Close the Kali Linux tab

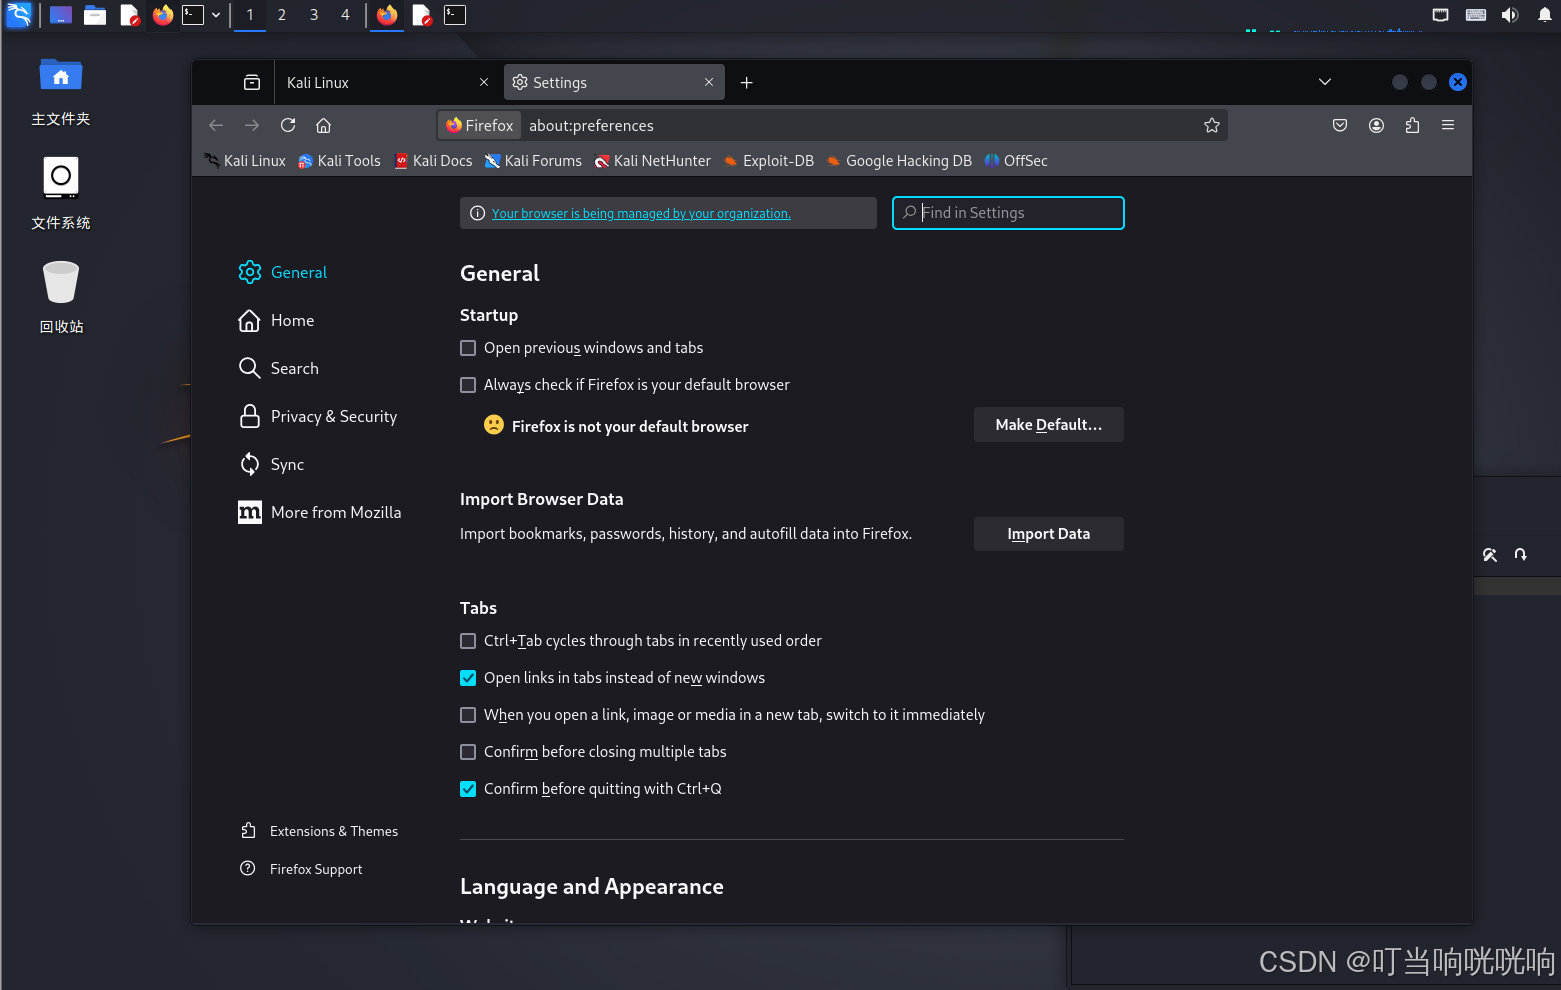(484, 82)
